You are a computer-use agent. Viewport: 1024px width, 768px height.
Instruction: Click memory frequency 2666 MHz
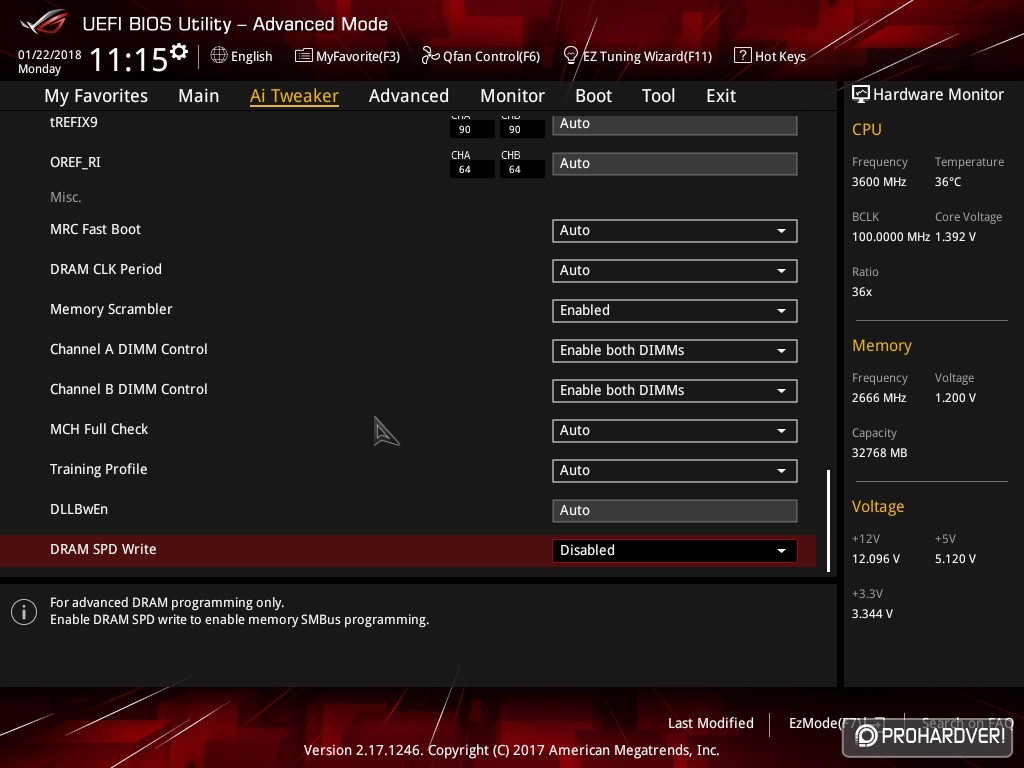(879, 398)
